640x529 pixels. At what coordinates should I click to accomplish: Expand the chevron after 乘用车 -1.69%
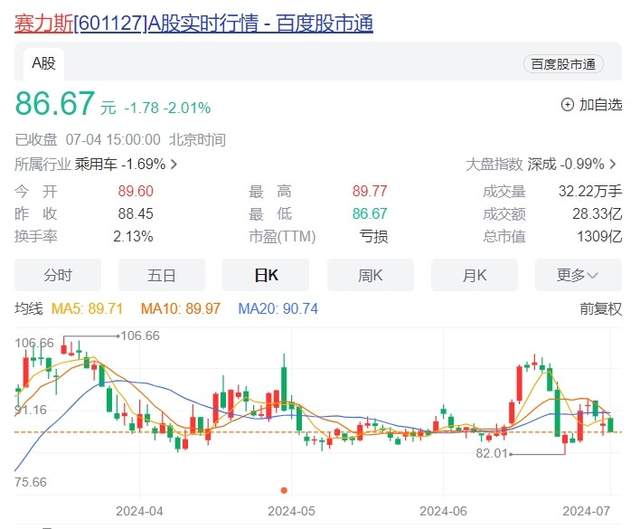point(174,164)
